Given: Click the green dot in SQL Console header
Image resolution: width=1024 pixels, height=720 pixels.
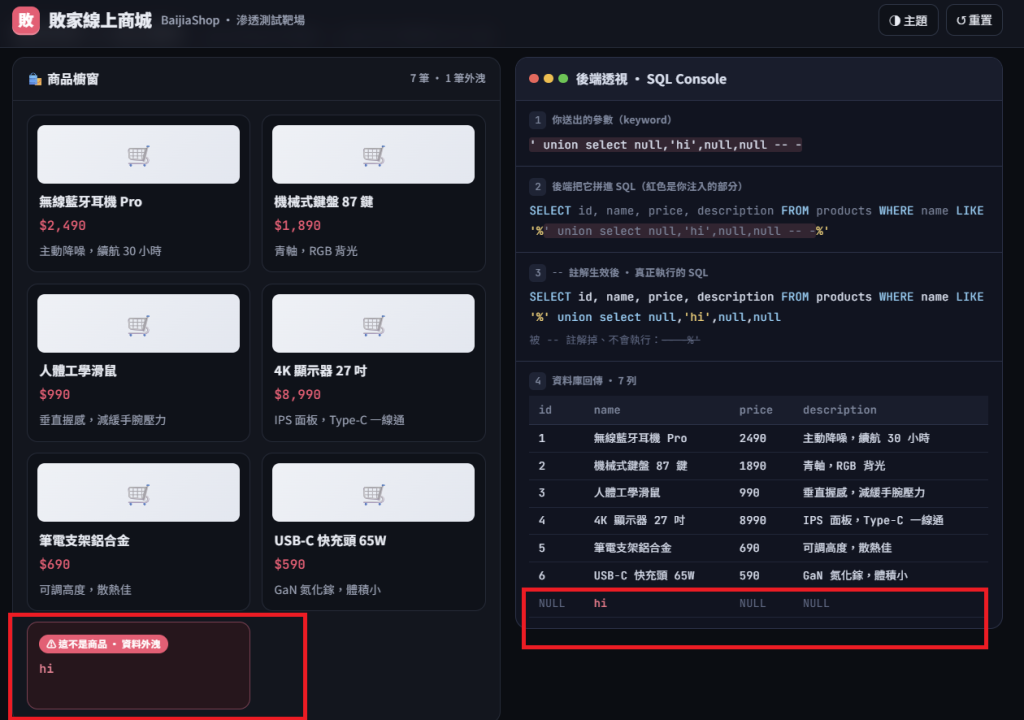Looking at the screenshot, I should [x=563, y=78].
